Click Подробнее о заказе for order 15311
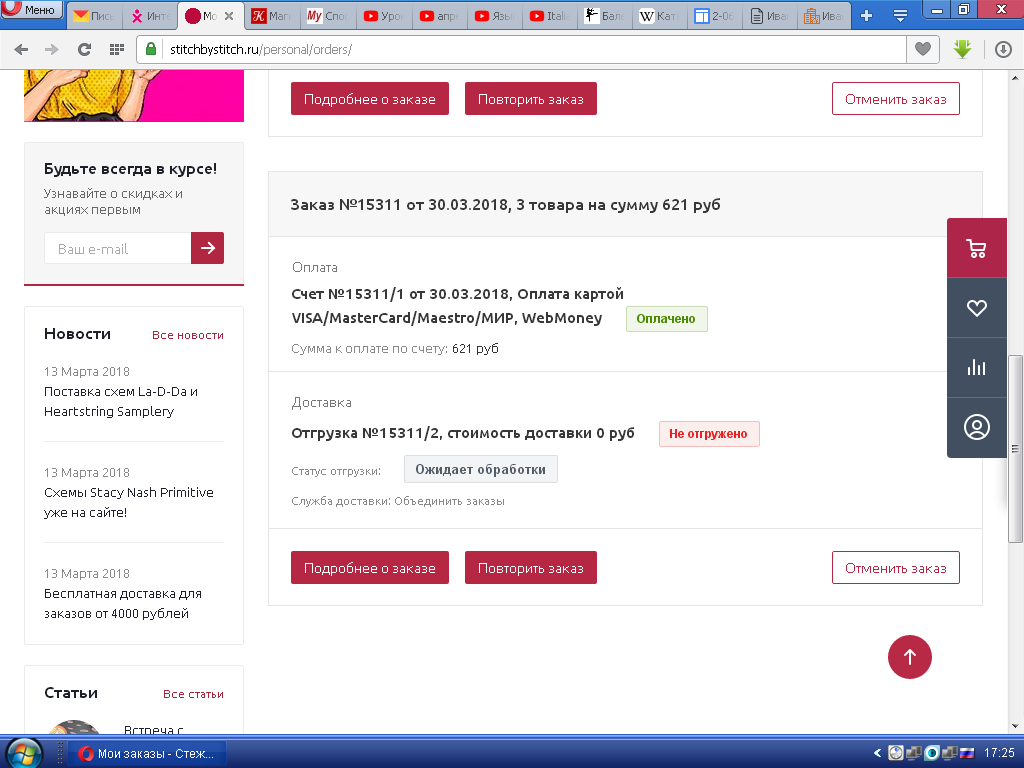 (369, 568)
